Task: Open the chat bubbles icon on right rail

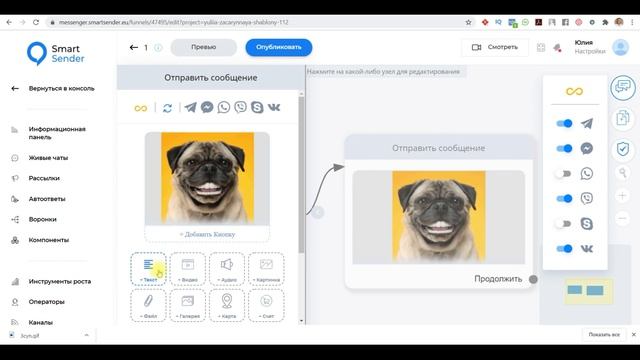Action: pos(623,87)
